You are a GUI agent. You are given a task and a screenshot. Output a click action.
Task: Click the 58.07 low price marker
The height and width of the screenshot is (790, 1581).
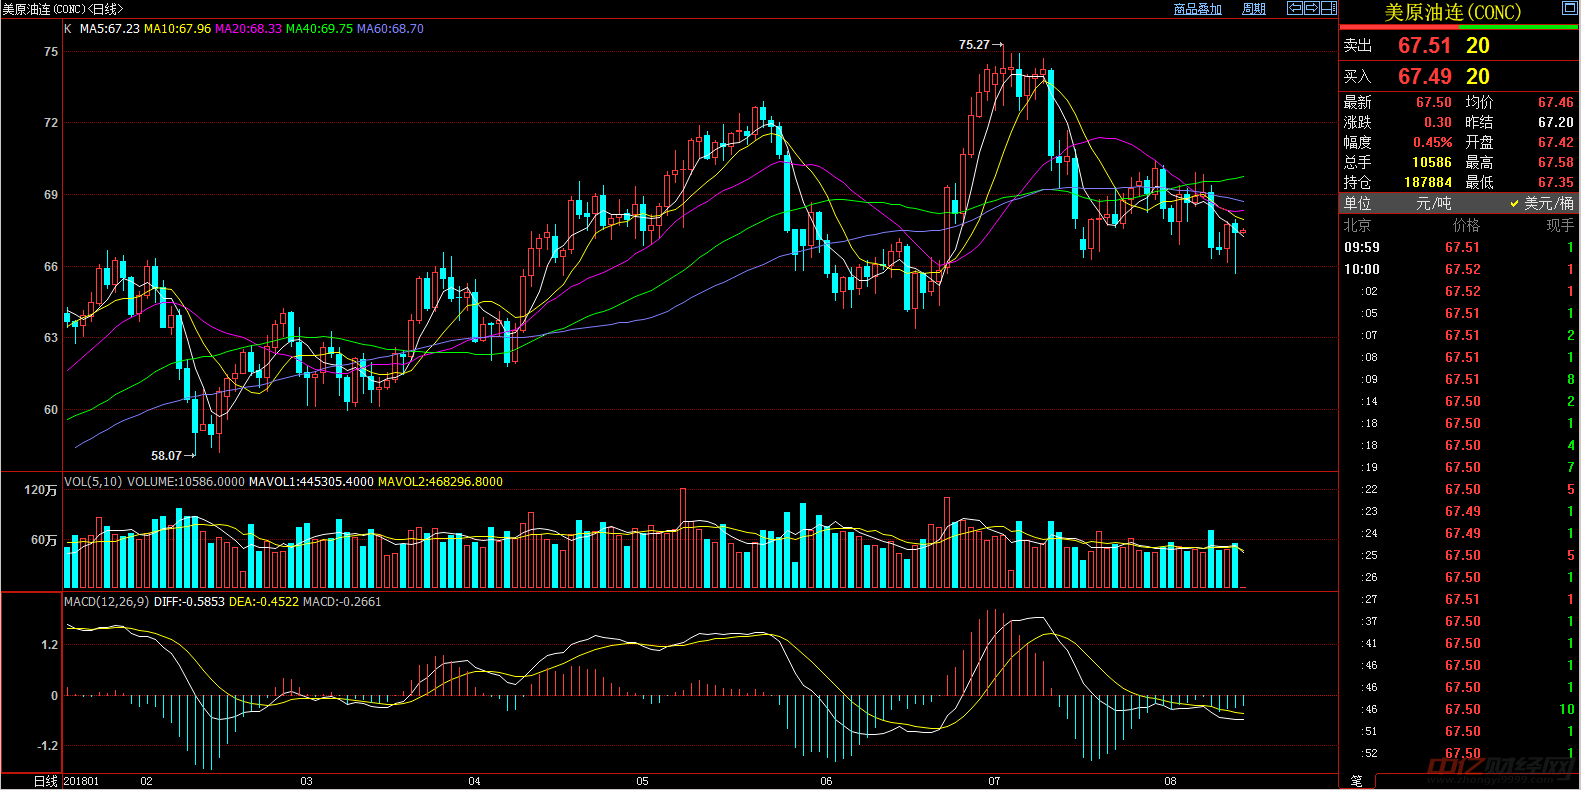click(x=167, y=456)
